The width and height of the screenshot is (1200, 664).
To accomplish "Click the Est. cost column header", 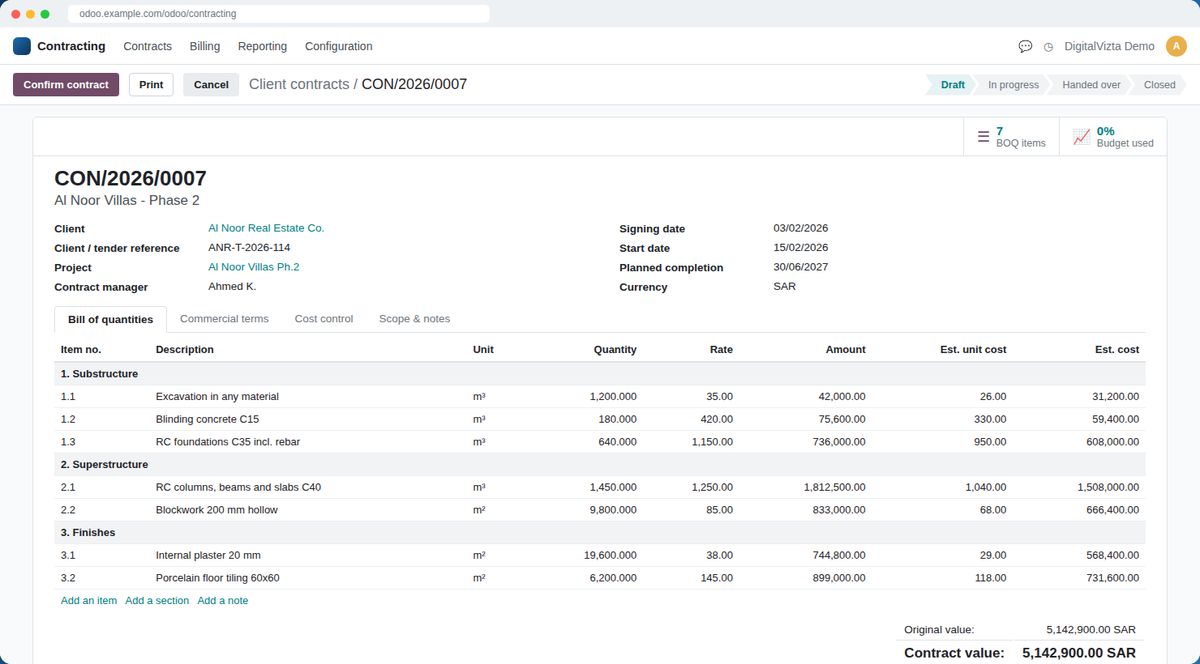I will click(1117, 350).
